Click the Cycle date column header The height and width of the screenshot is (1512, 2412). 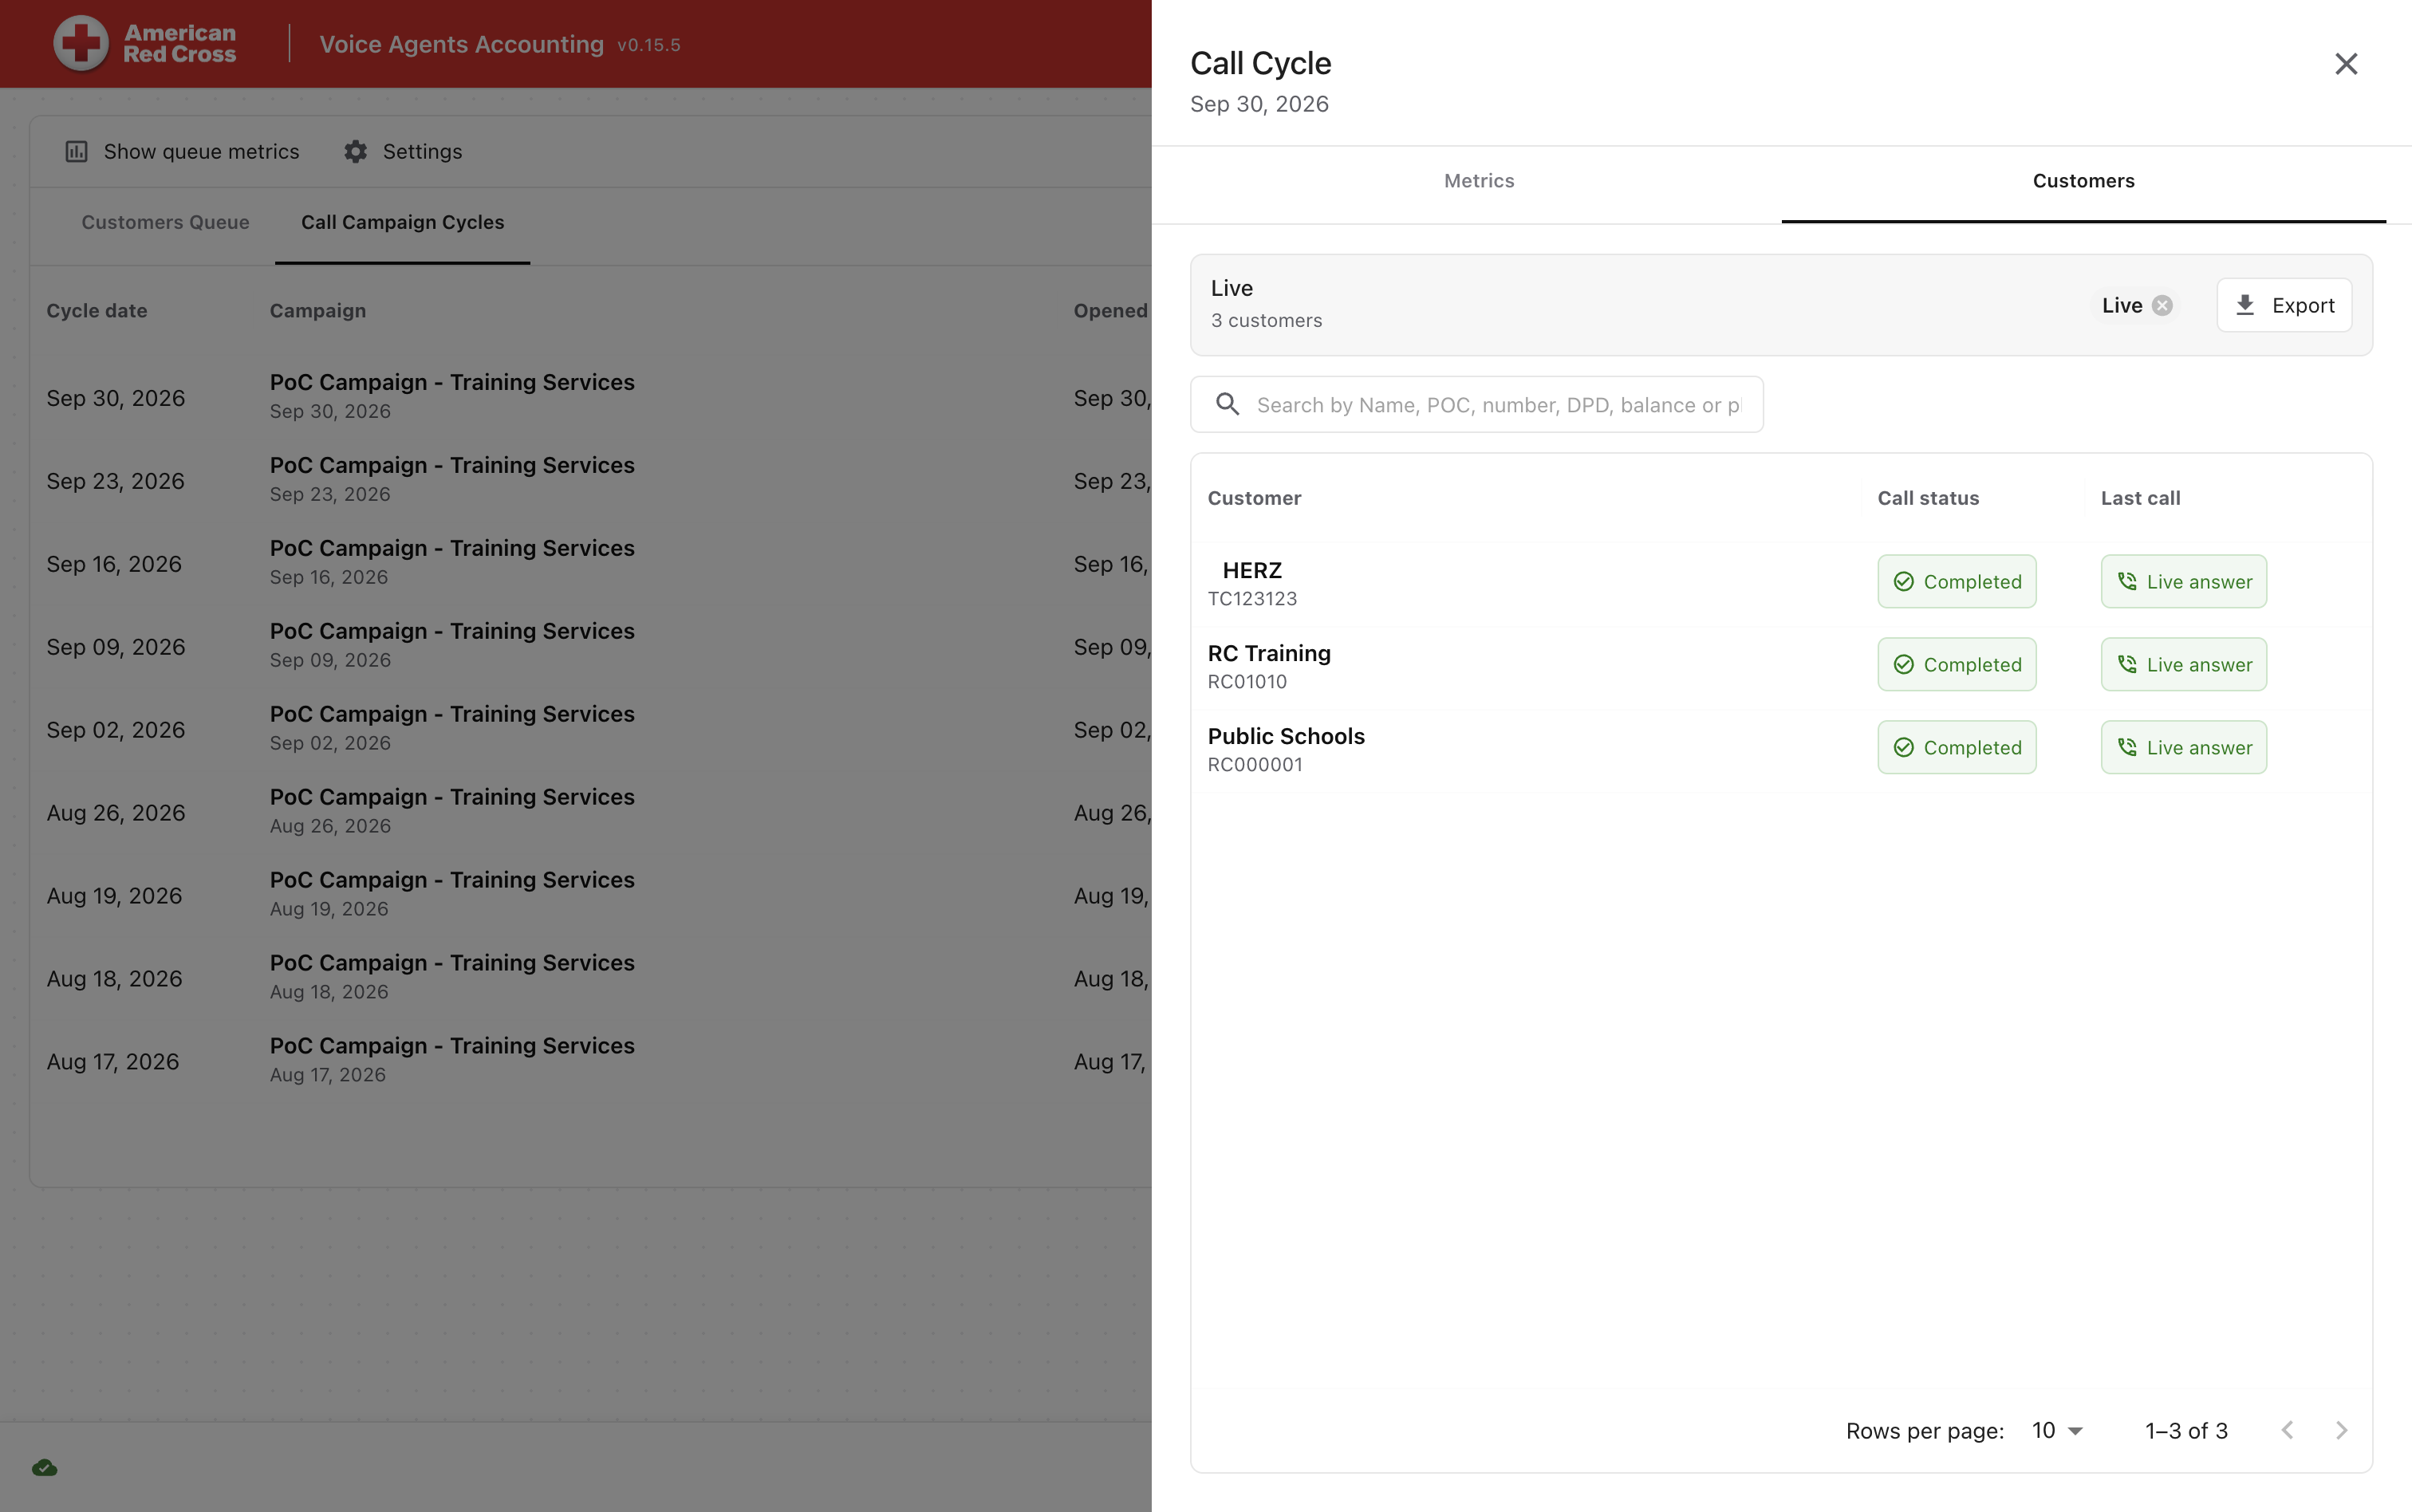(96, 311)
